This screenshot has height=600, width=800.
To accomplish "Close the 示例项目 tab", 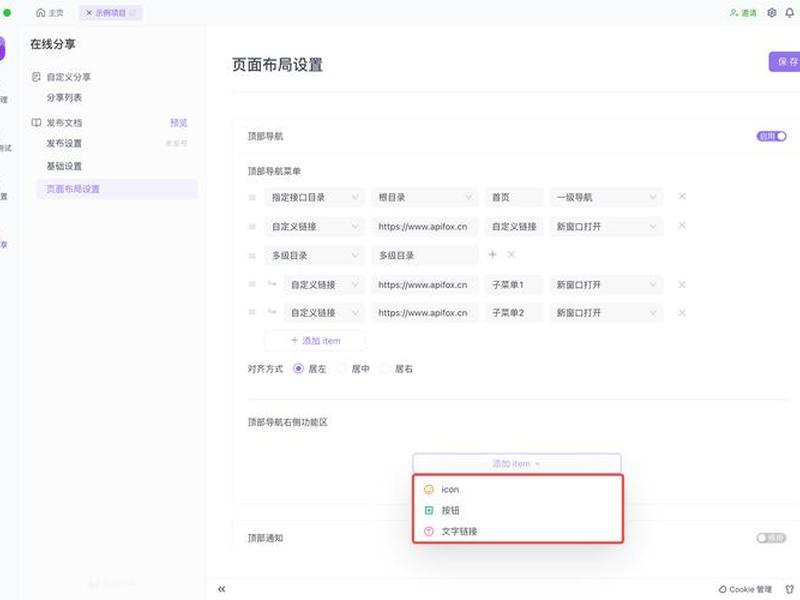I will tap(89, 13).
